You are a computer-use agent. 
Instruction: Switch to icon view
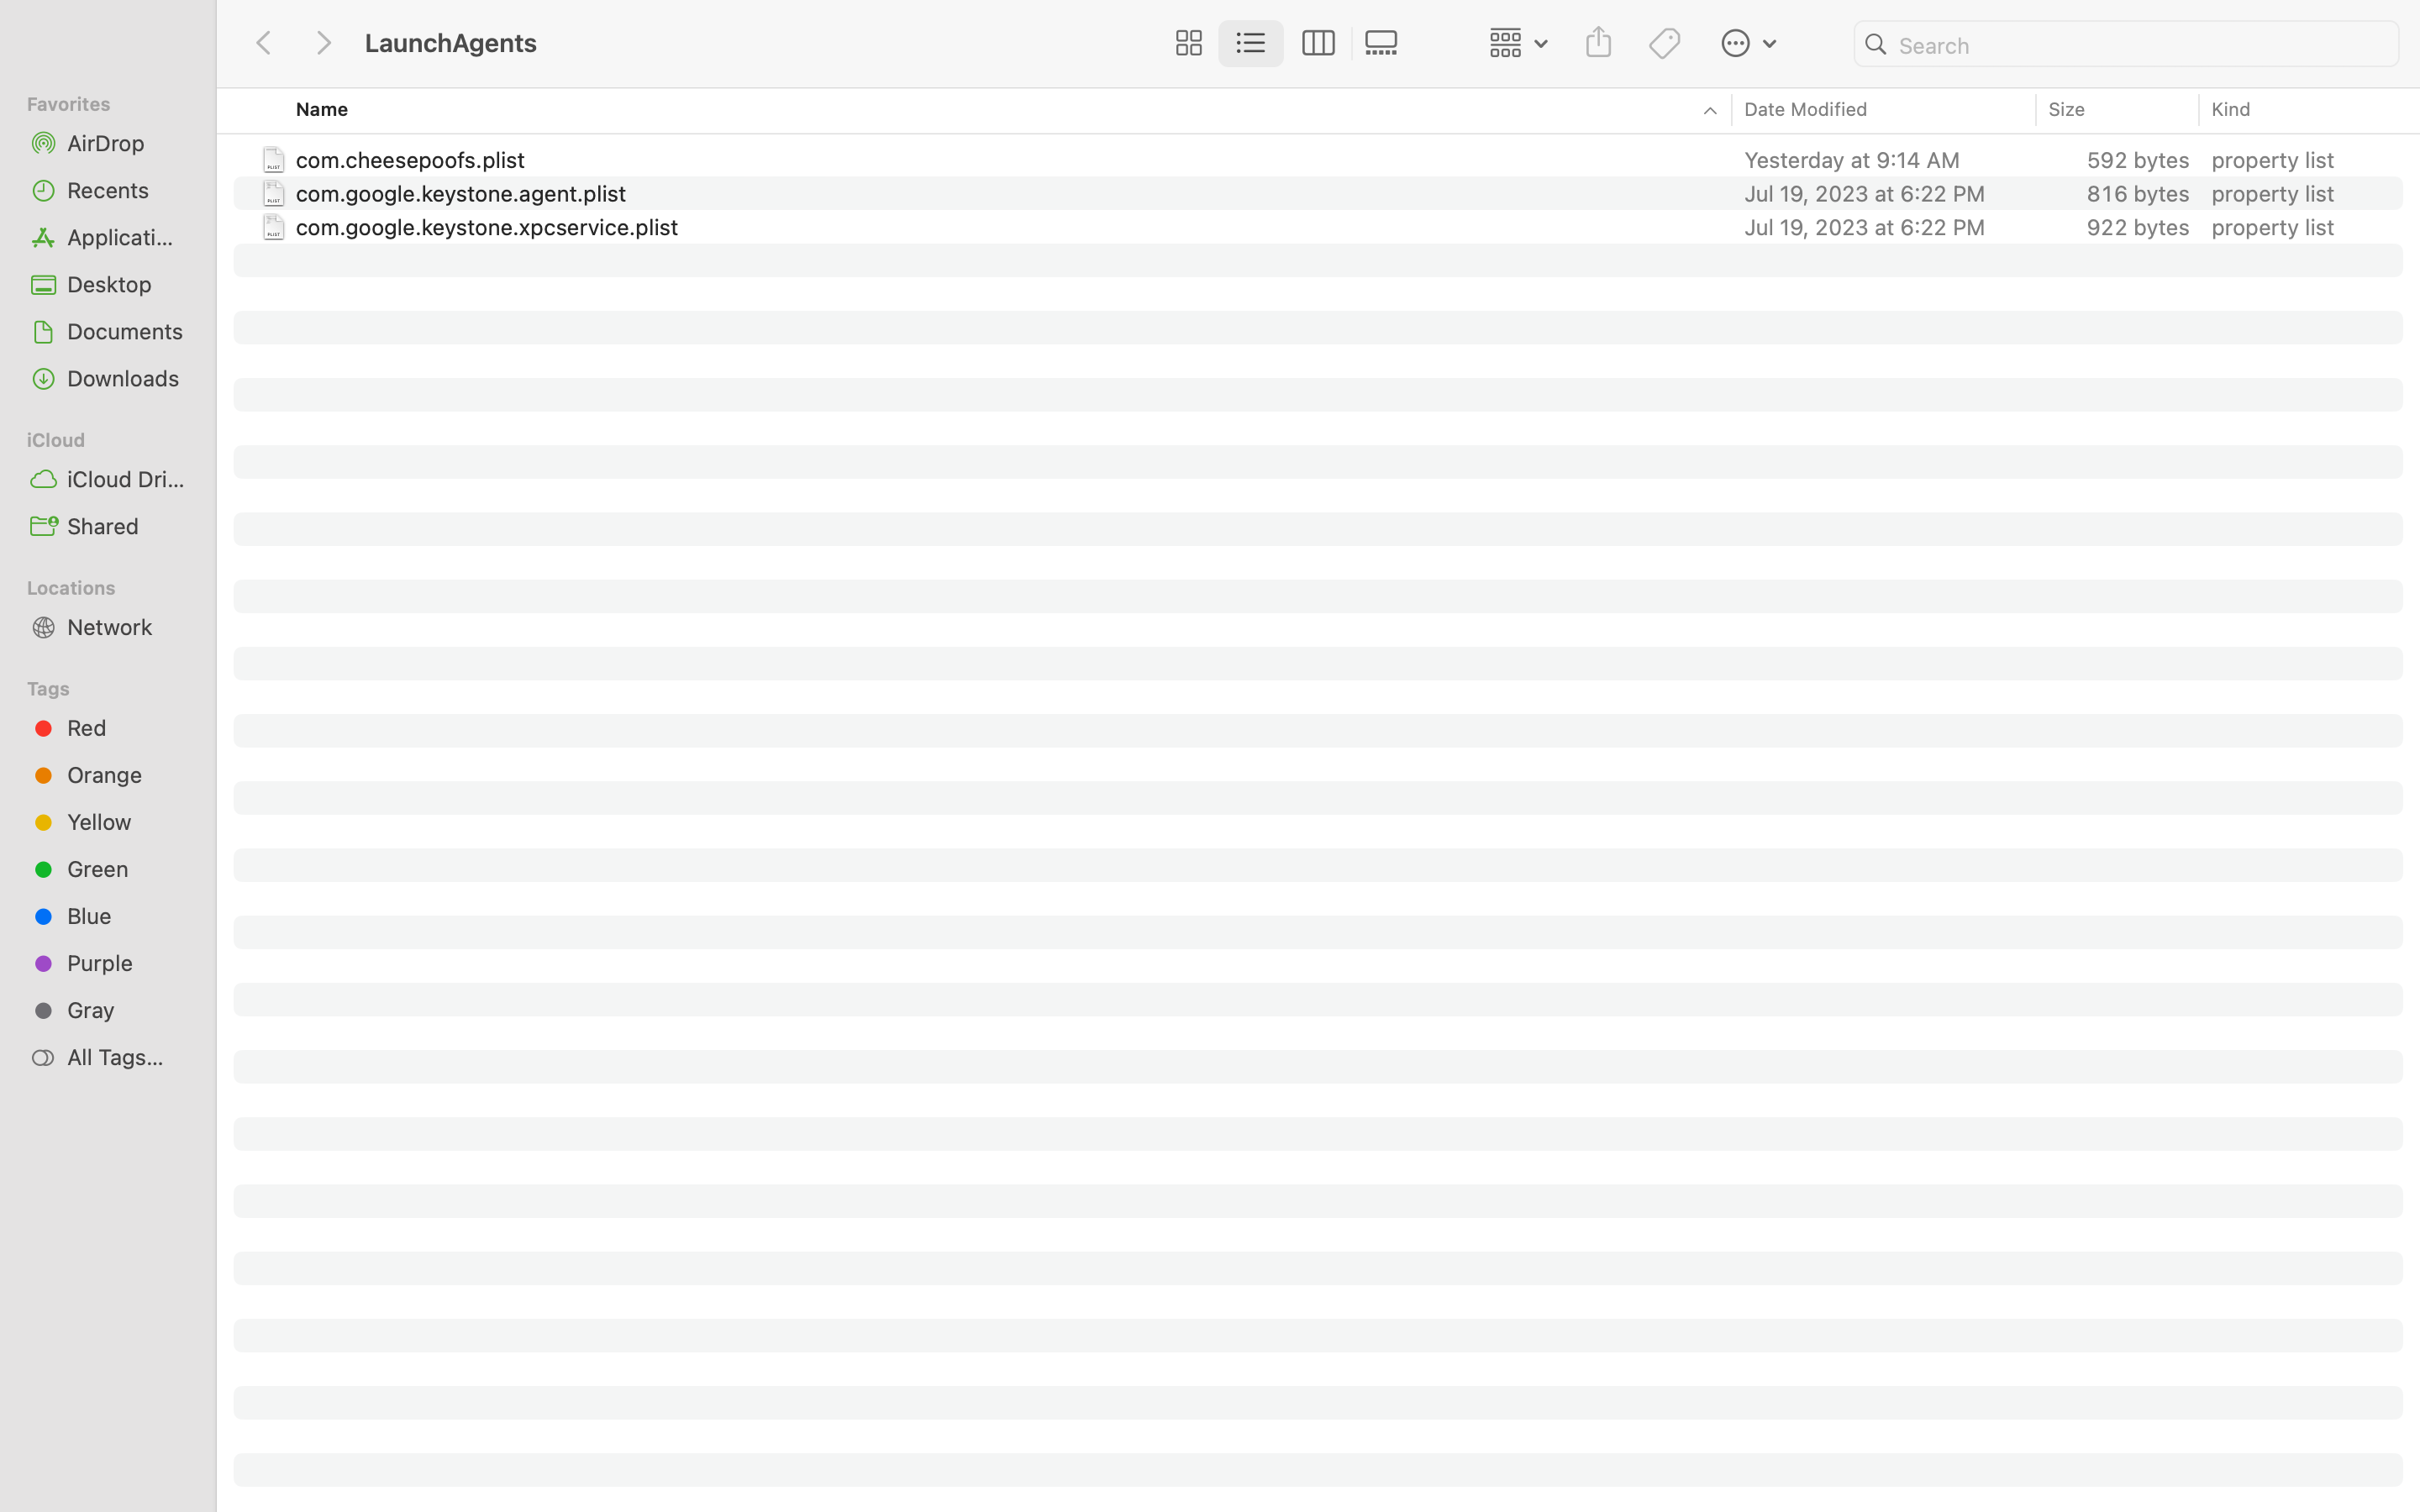1188,43
